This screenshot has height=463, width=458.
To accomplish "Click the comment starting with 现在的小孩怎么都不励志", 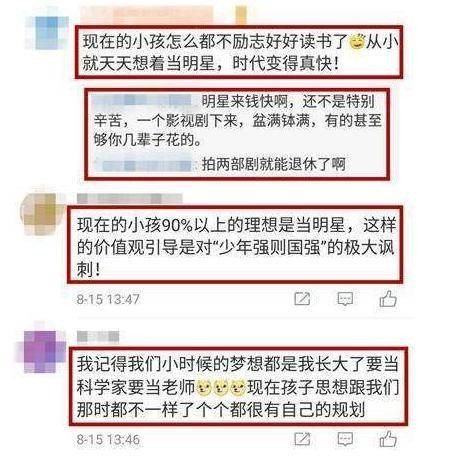I will (x=239, y=52).
